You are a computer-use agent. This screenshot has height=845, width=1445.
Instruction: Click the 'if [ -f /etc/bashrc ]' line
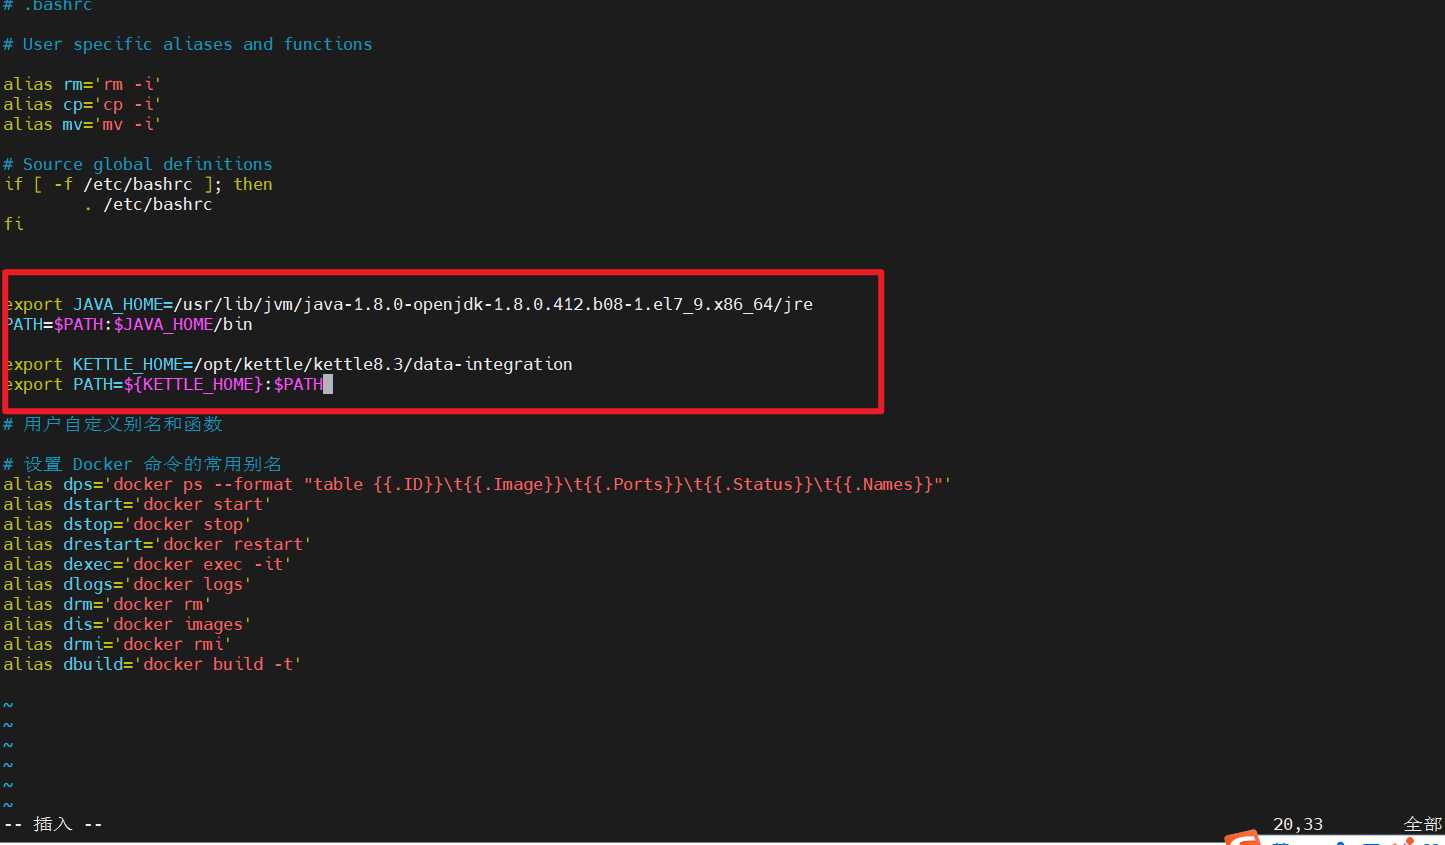tap(140, 184)
